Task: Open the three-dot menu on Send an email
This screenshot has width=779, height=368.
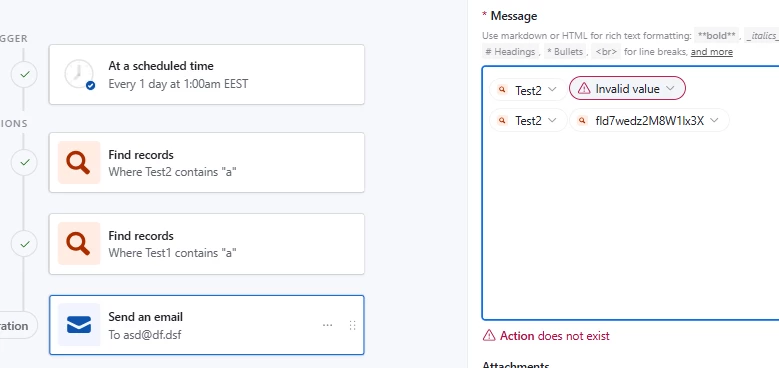Action: [x=327, y=325]
